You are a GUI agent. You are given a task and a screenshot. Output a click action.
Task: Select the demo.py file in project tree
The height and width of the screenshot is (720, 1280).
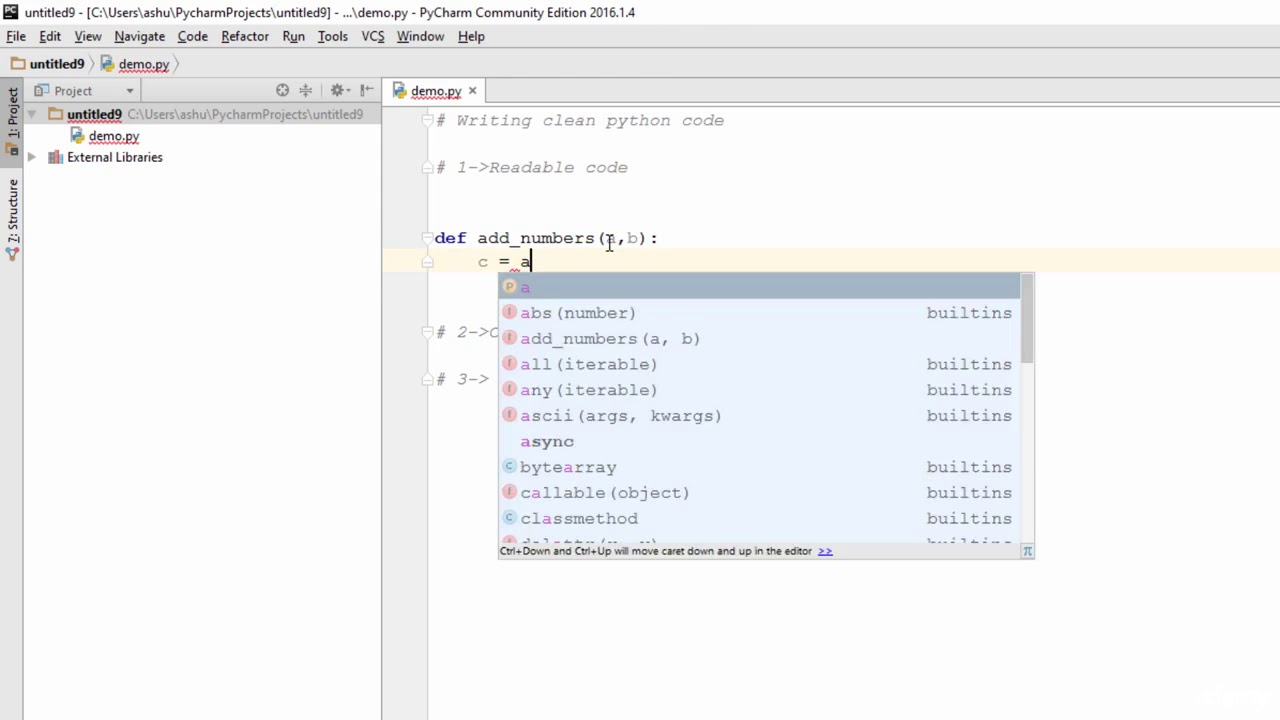(x=113, y=136)
